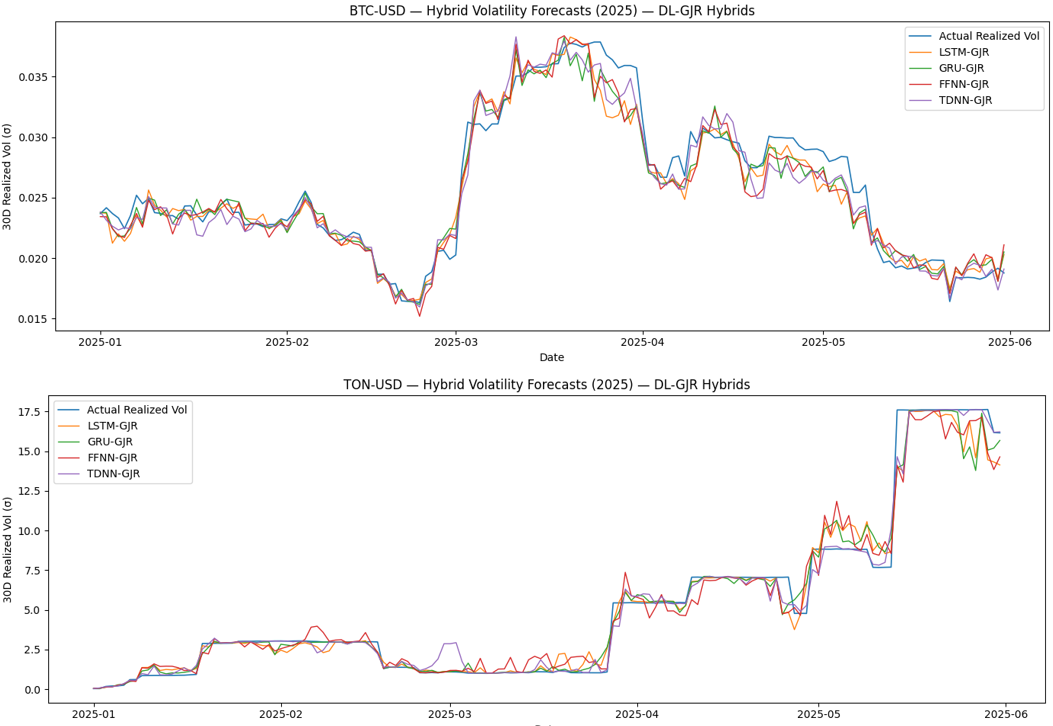Click the y-axis label of the BTC-USD chart
The height and width of the screenshot is (726, 1053).
(x=9, y=177)
